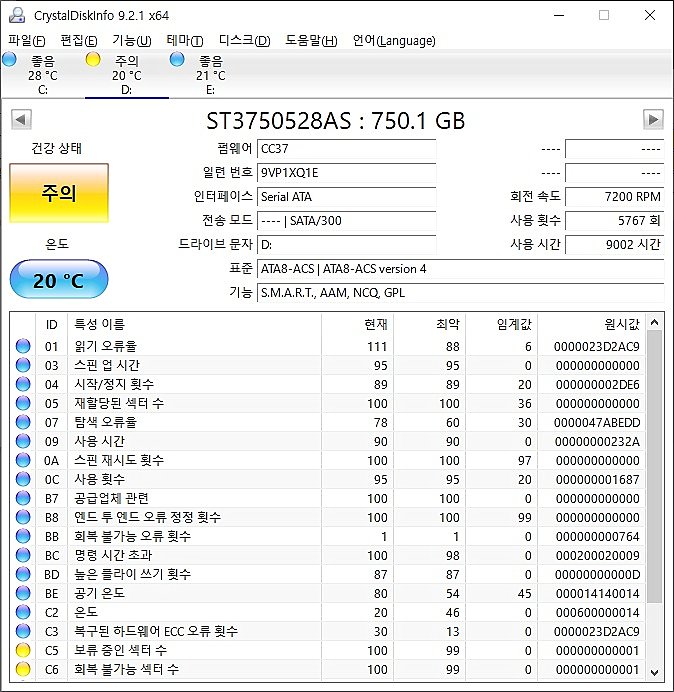Open the 도움말(H) menu

coord(311,41)
